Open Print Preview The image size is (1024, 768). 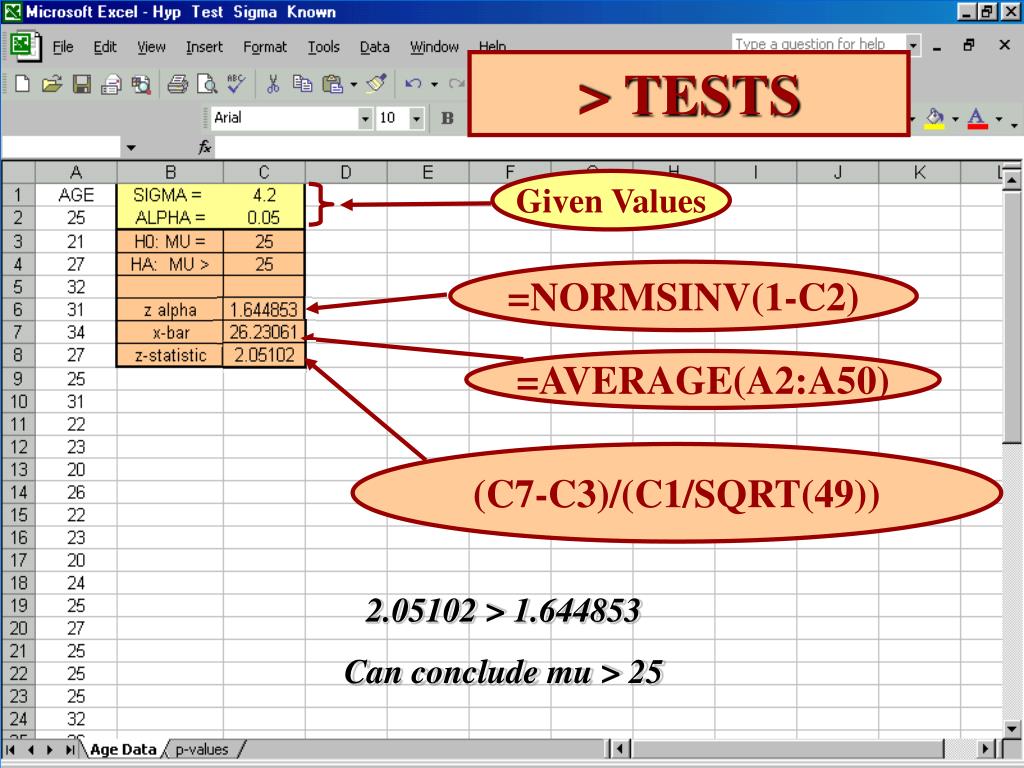tap(207, 84)
